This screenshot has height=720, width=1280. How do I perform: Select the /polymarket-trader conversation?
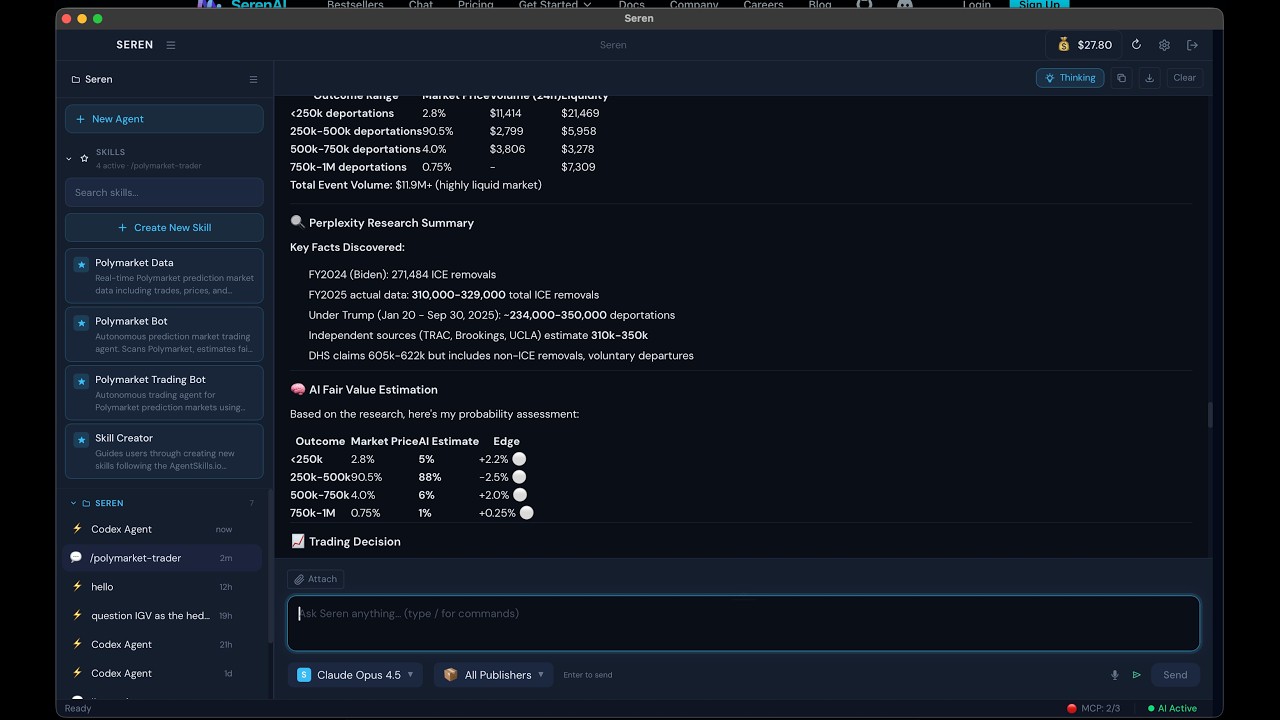pyautogui.click(x=163, y=558)
